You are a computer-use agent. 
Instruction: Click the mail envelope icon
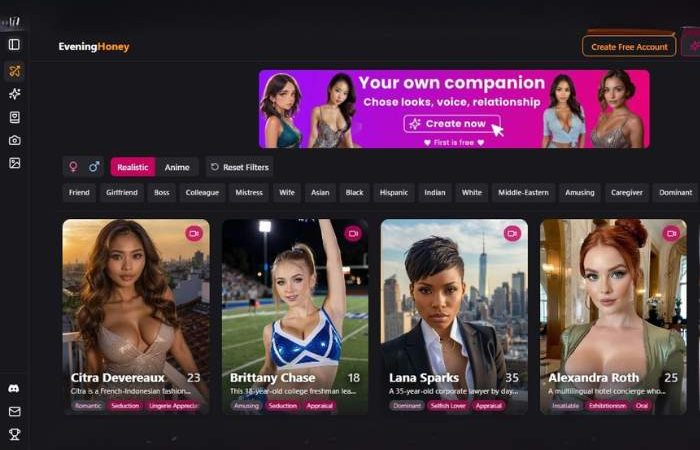pos(14,411)
